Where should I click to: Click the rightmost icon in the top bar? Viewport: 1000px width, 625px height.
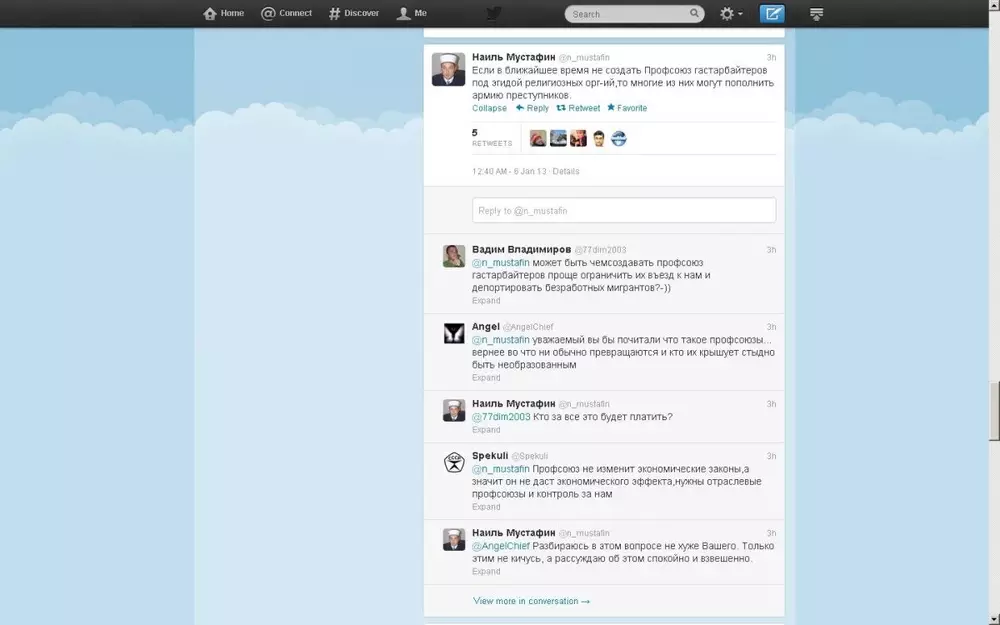817,14
